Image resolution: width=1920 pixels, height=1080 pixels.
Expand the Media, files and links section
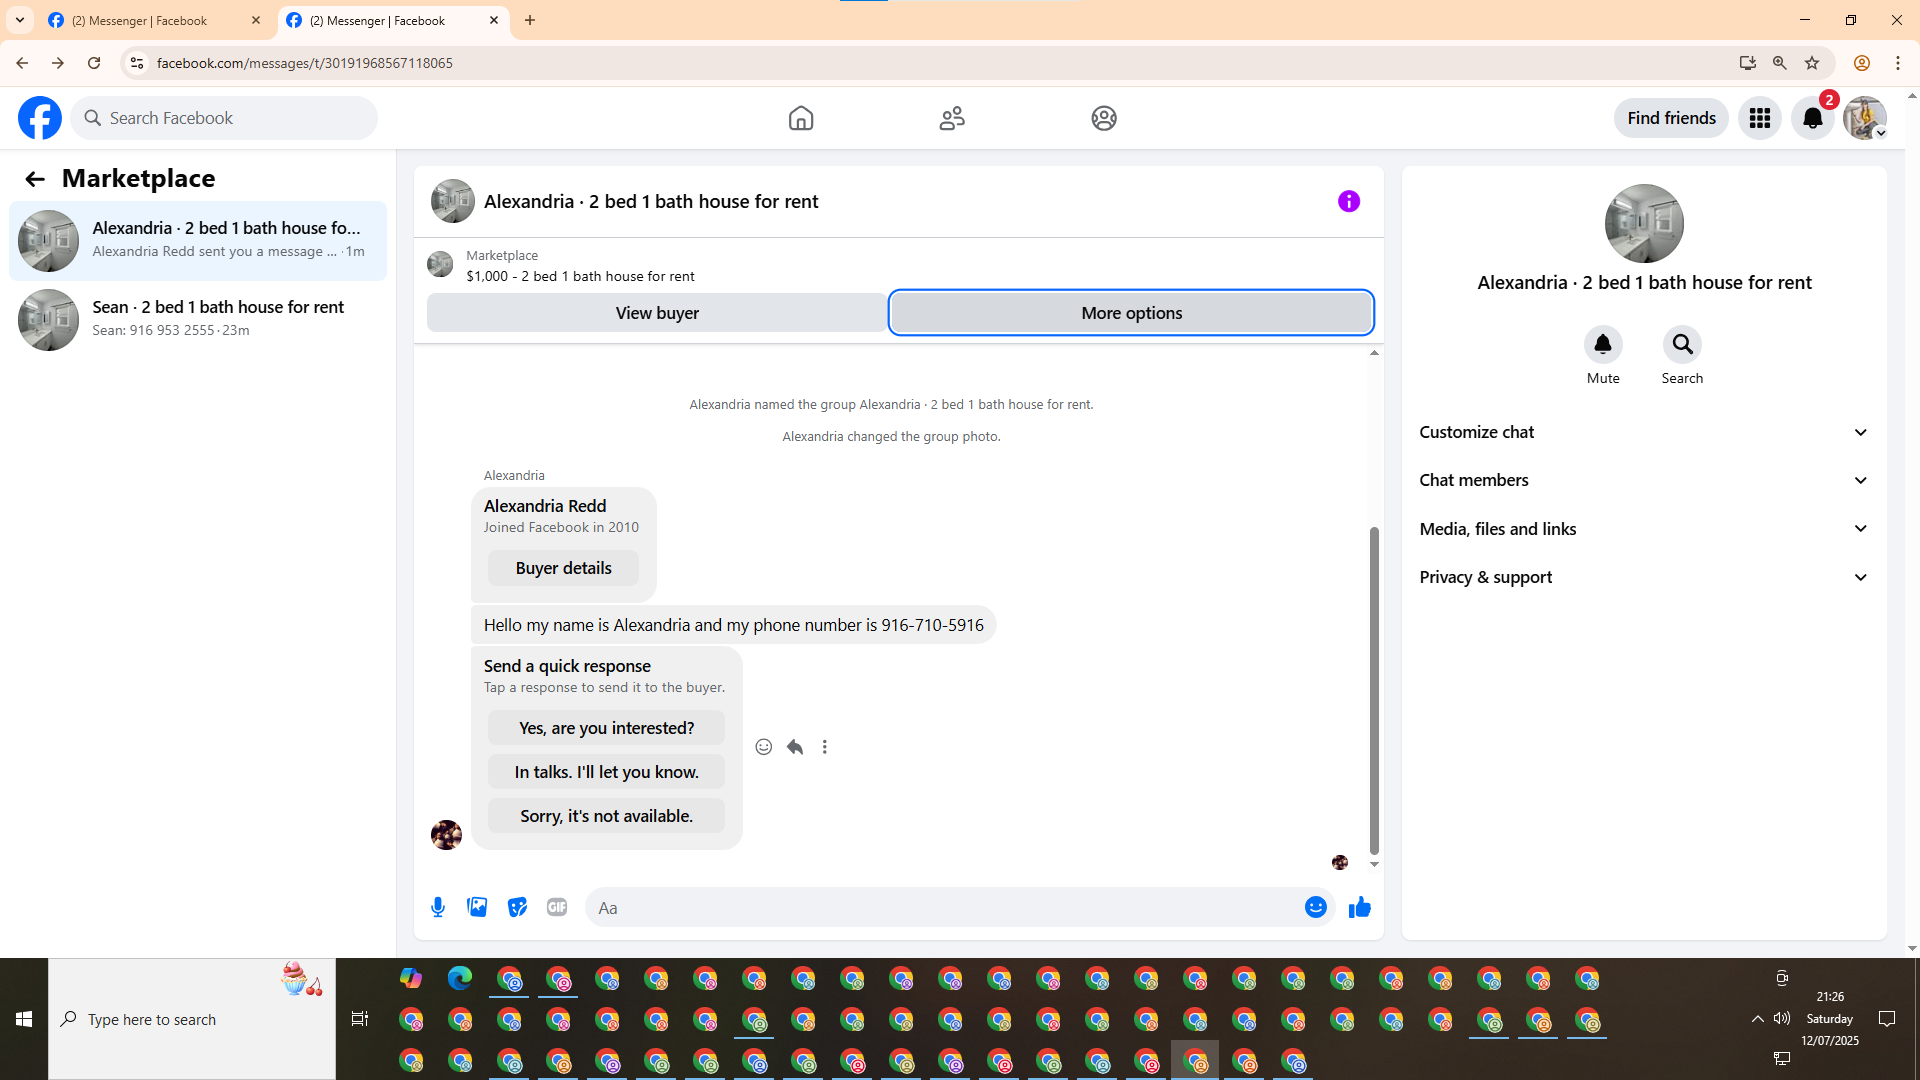click(1644, 529)
